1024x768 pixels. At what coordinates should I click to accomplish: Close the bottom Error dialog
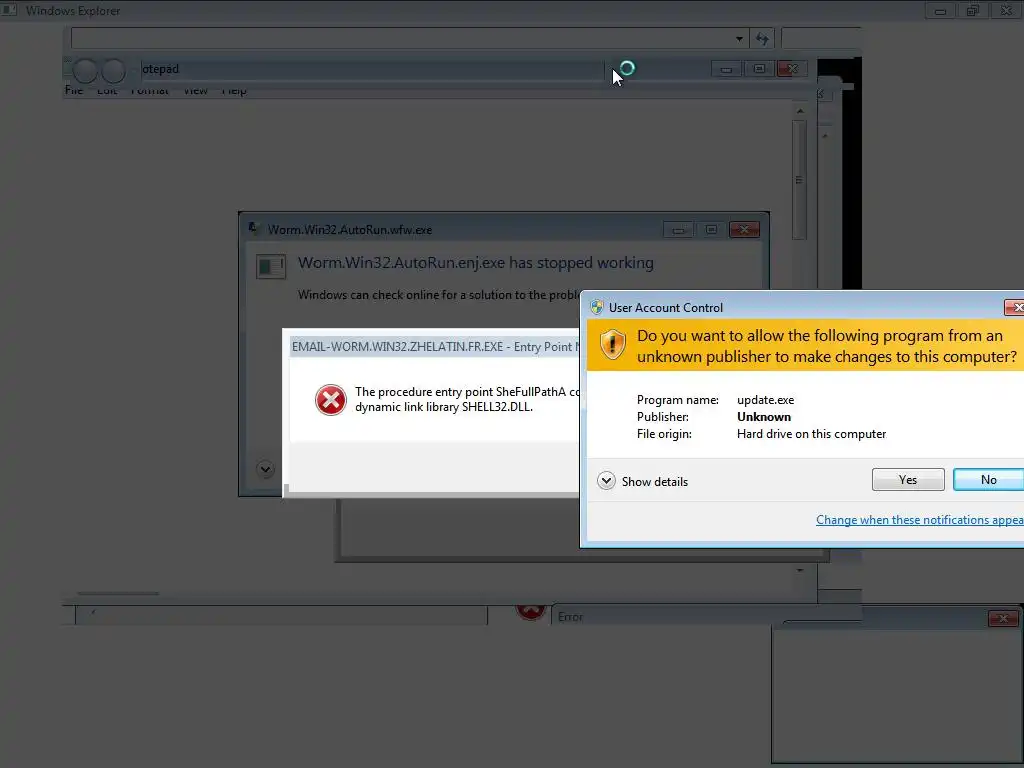click(1003, 618)
